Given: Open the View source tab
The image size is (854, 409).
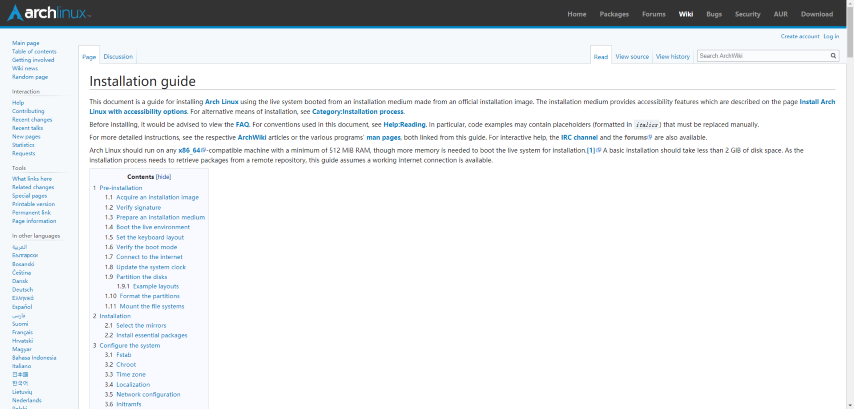Looking at the screenshot, I should click(x=632, y=57).
